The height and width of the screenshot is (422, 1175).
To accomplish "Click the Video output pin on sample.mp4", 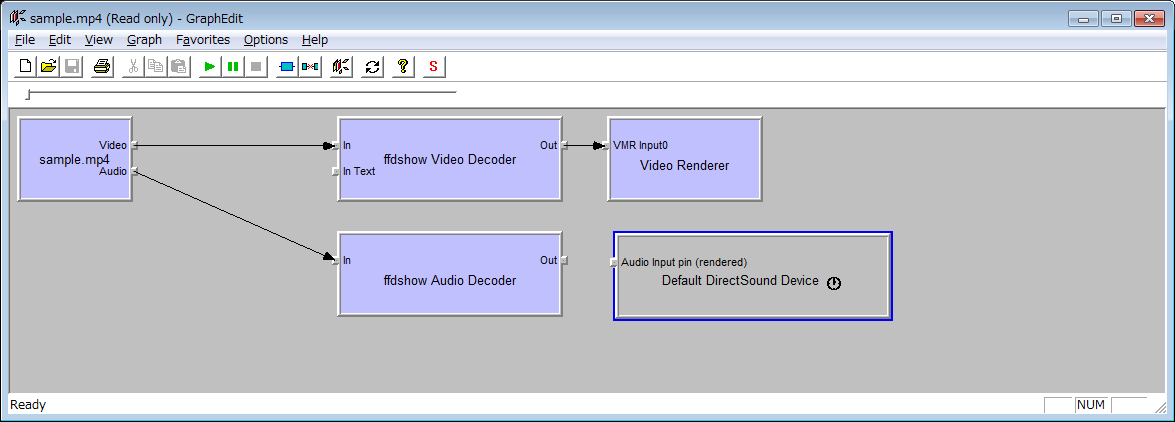I will click(133, 145).
